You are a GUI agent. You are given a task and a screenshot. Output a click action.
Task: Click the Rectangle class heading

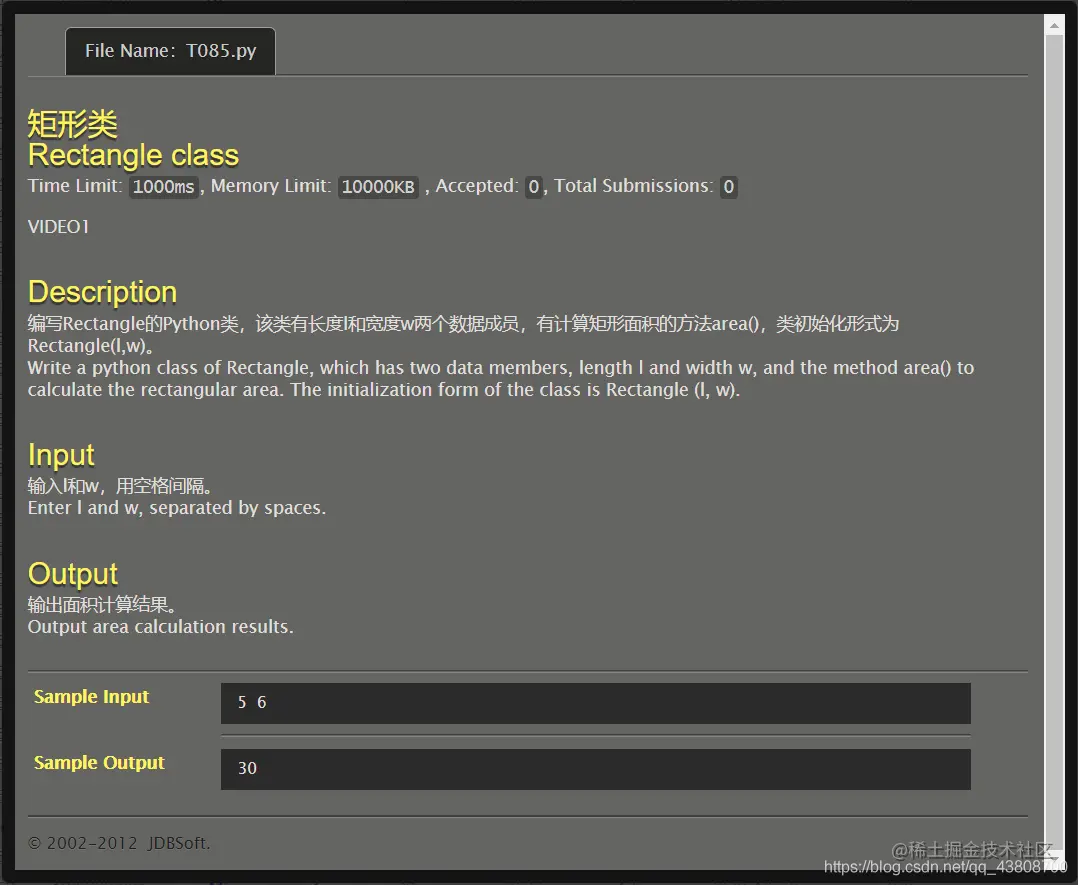click(x=133, y=155)
